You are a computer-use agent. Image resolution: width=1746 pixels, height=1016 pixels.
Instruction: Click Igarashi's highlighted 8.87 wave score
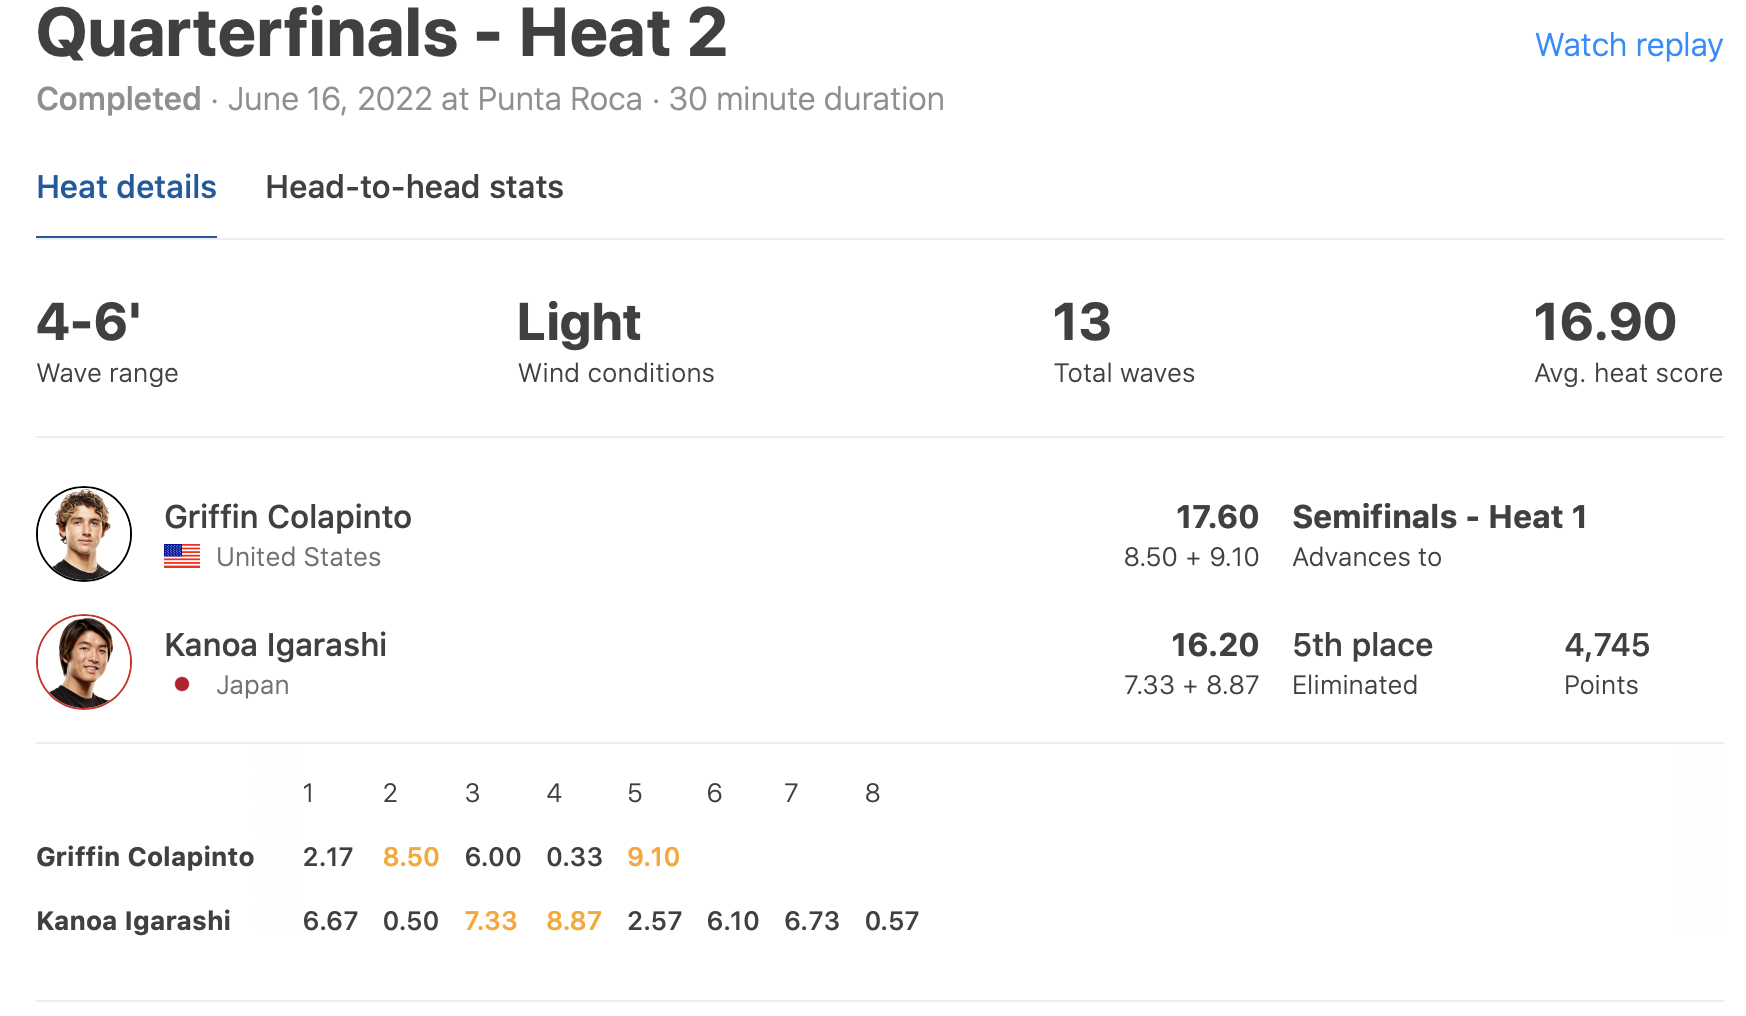[574, 921]
